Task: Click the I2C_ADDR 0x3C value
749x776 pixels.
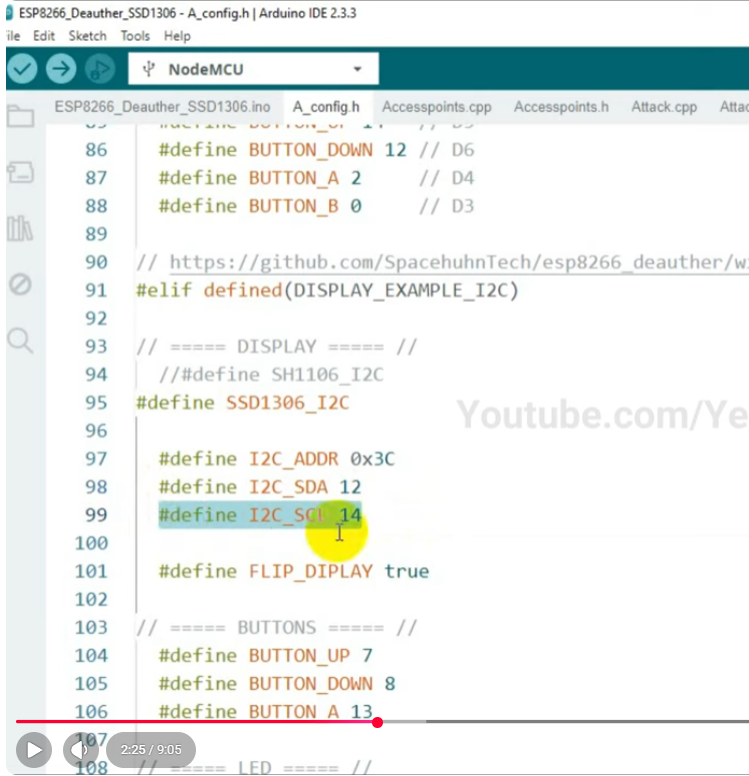Action: [x=372, y=459]
